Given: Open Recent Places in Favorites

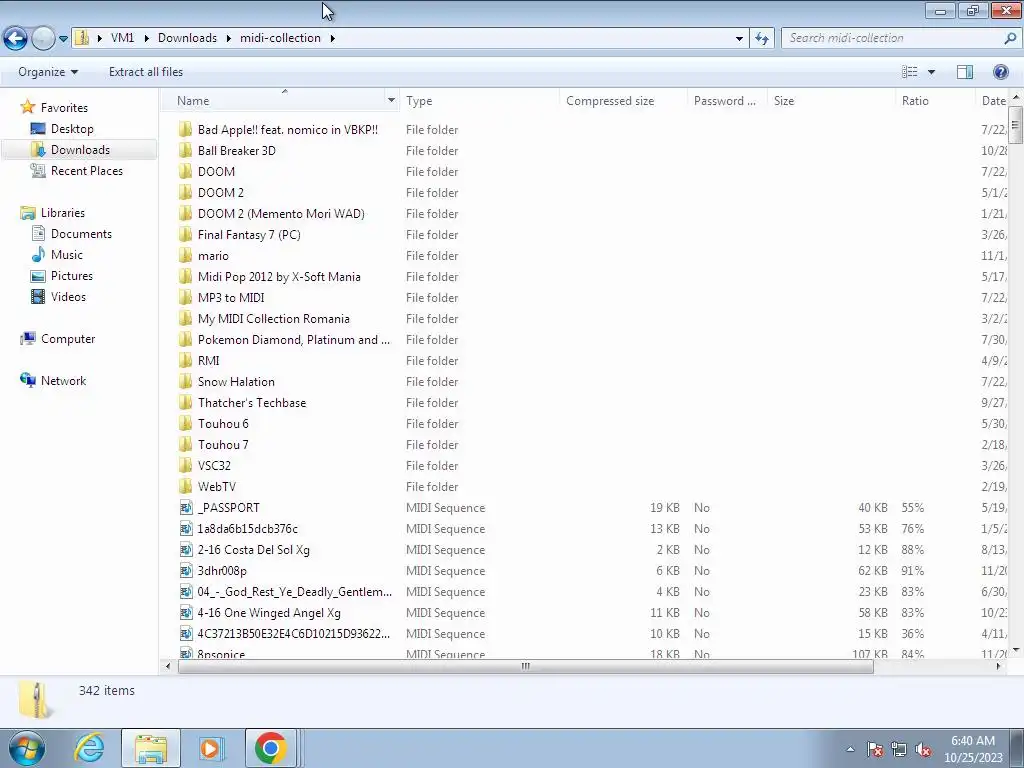Looking at the screenshot, I should 86,170.
